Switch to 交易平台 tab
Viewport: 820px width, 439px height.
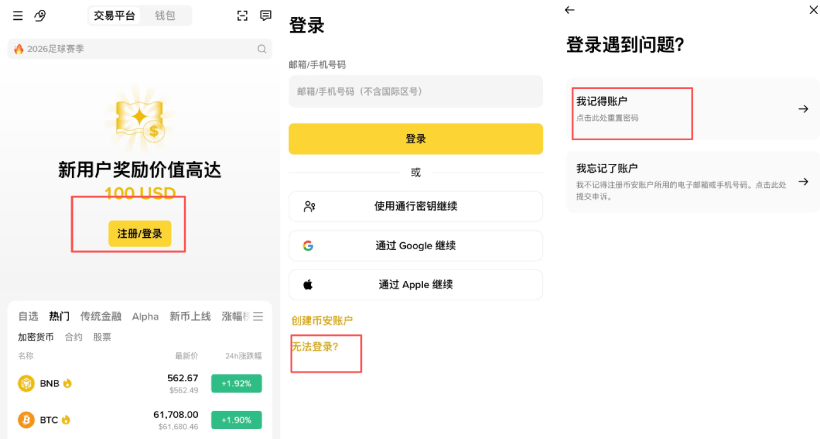(114, 16)
